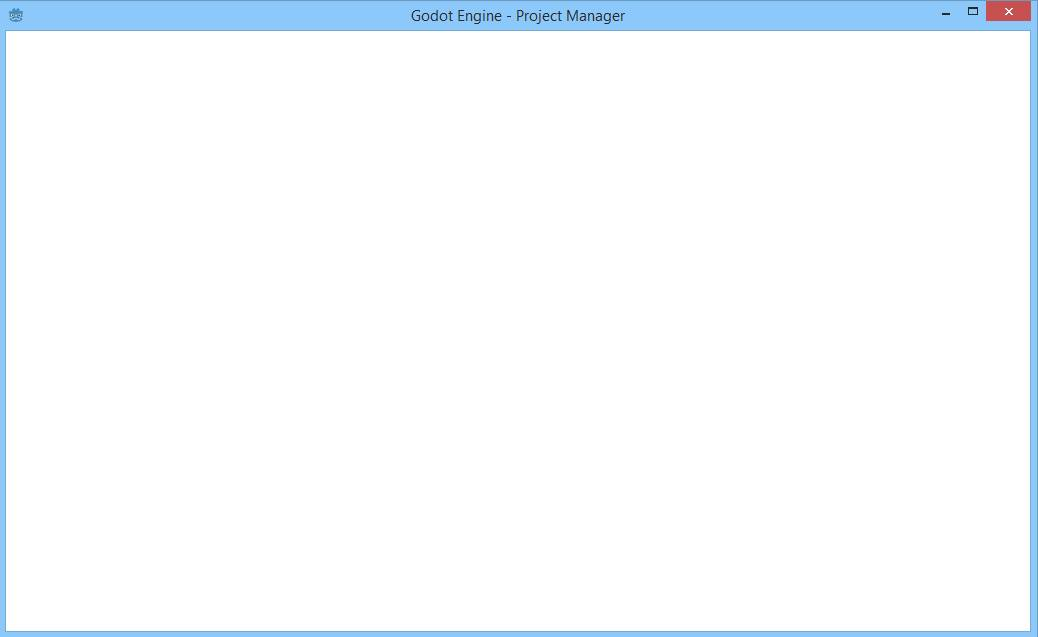
Task: Maximize the Godot Project Manager window
Action: [x=972, y=11]
